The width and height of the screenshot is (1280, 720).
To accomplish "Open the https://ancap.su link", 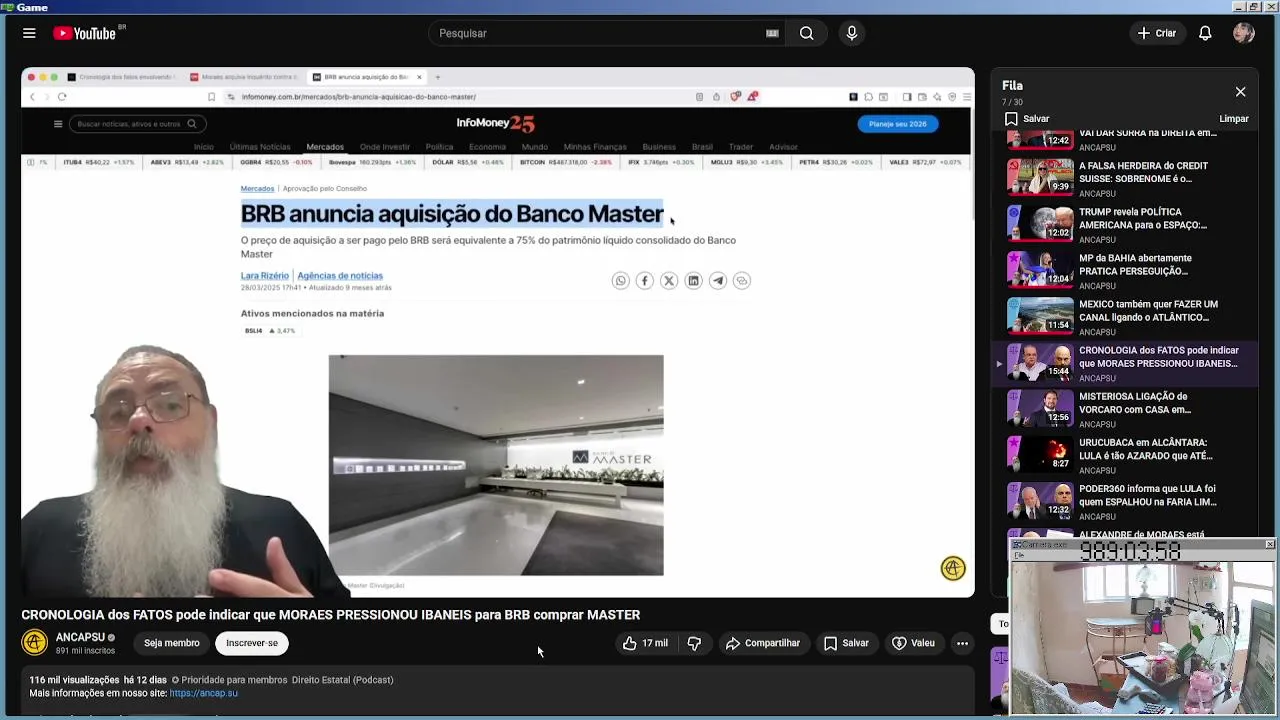I will pos(204,693).
